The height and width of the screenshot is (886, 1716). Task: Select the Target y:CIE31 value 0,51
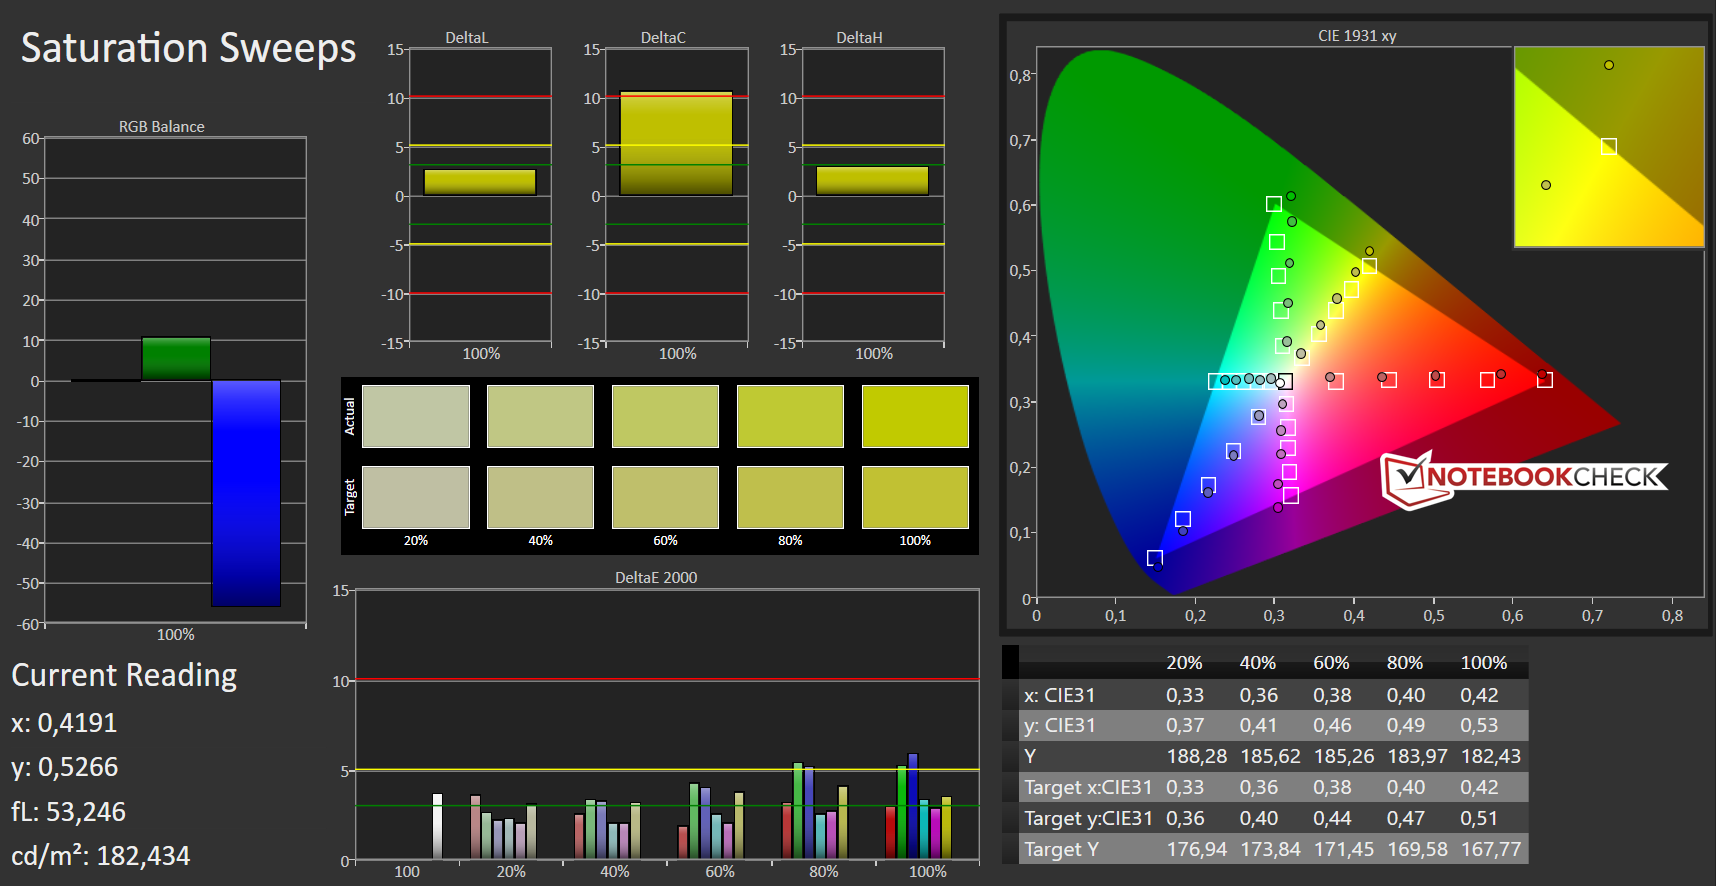coord(1479,819)
